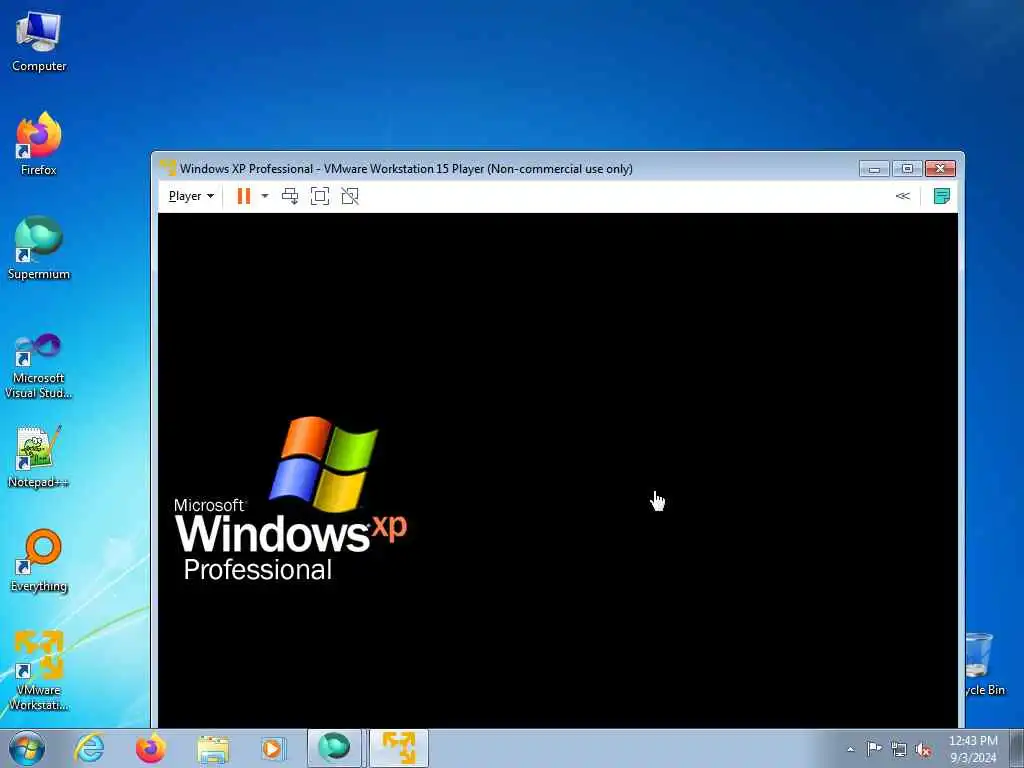1024x768 pixels.
Task: Select the VMware Workstation desktop shortcut
Action: (x=39, y=671)
